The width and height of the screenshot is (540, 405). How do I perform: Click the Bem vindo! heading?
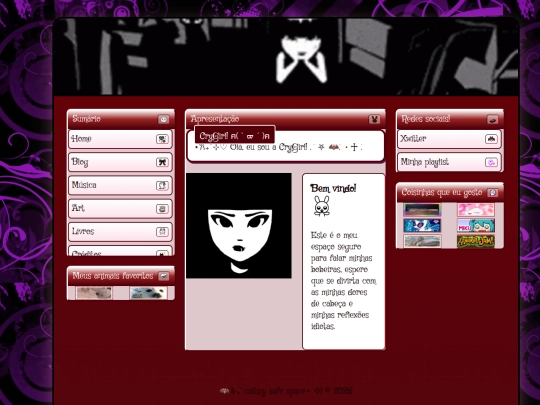click(x=333, y=188)
